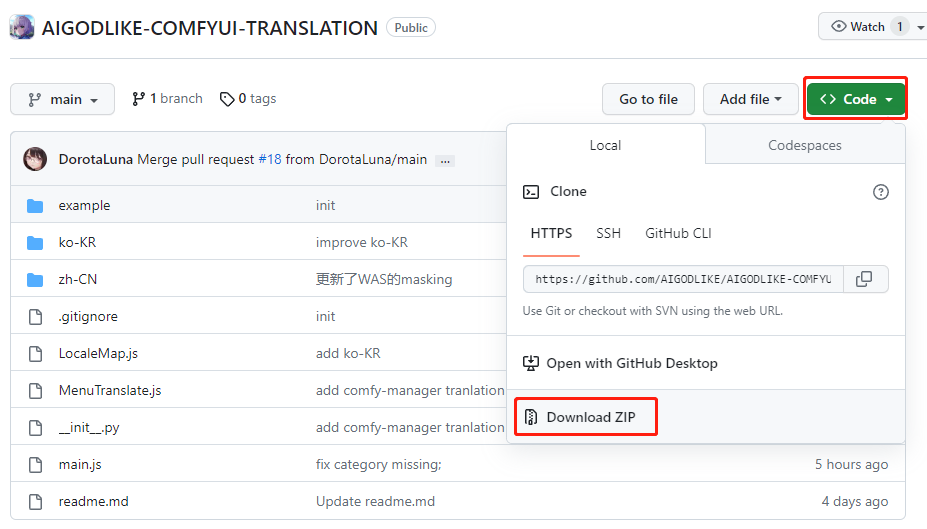Click Open with GitHub Desktop

point(631,364)
